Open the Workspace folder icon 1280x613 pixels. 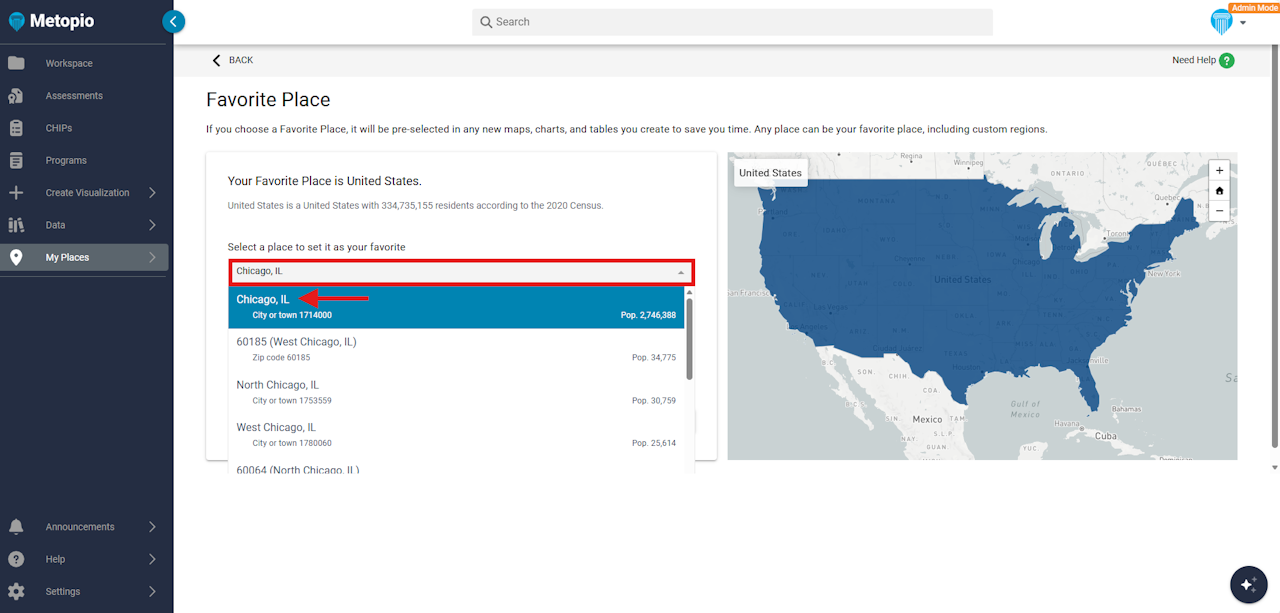pyautogui.click(x=16, y=63)
